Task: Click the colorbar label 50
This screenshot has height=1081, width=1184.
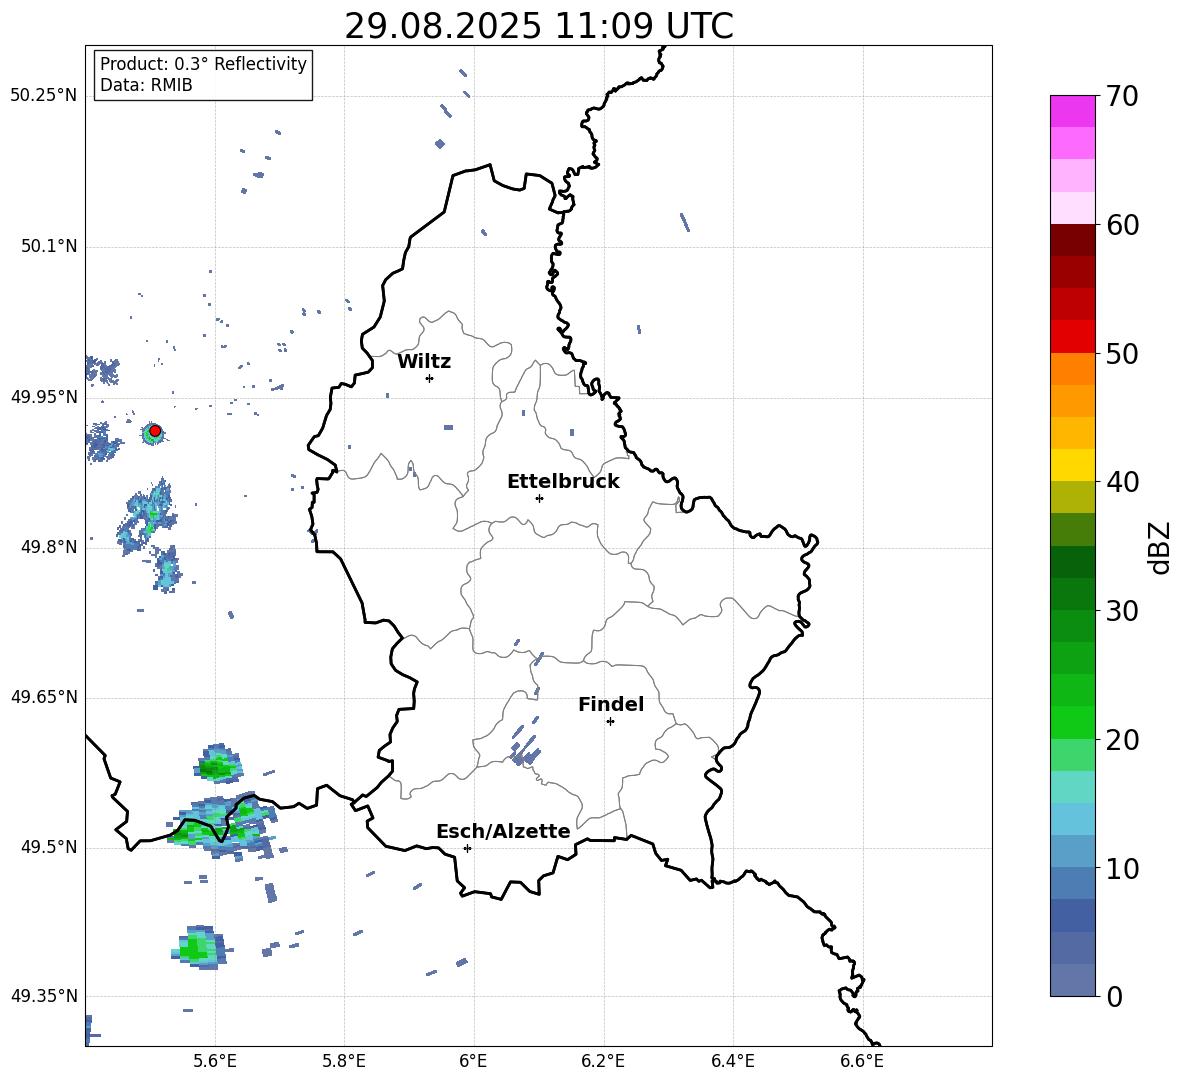Action: pos(1122,353)
